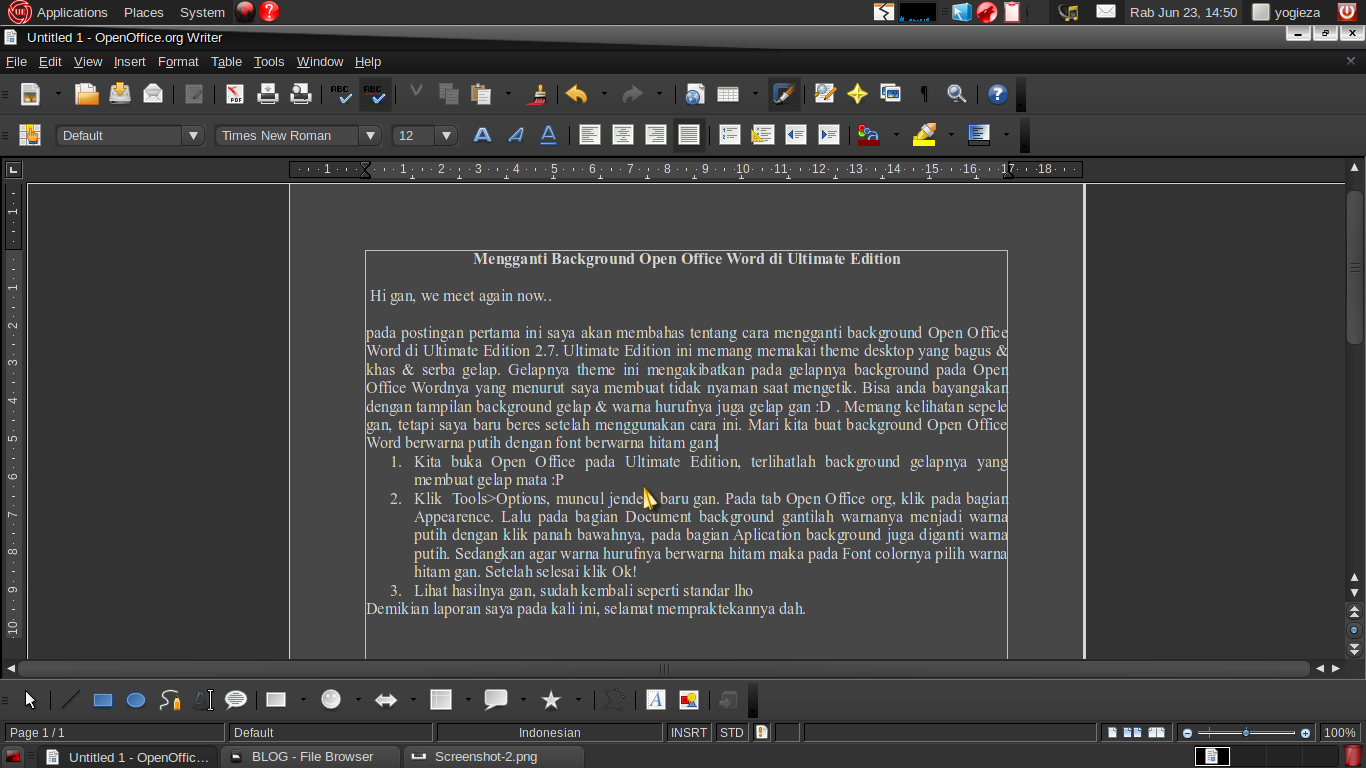Click the vertical scrollbar thumb
Viewport: 1366px width, 768px height.
[x=1355, y=267]
